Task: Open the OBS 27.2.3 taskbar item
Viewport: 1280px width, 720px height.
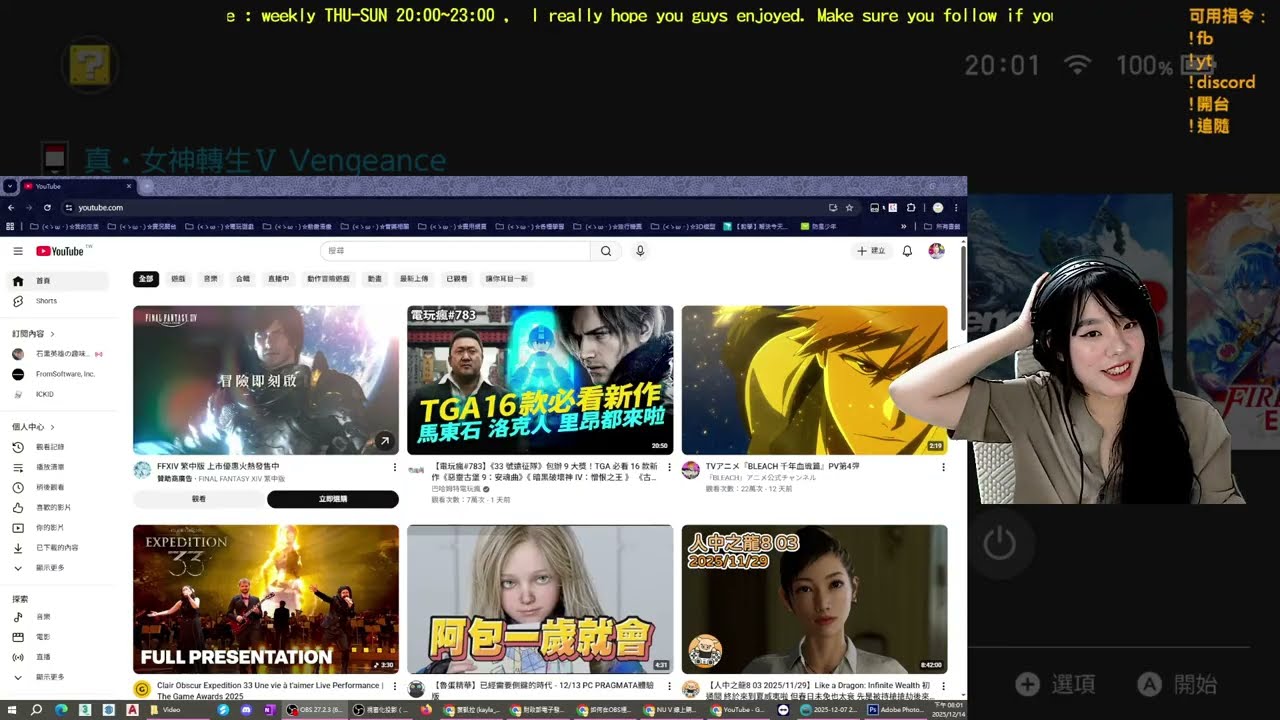Action: point(315,710)
